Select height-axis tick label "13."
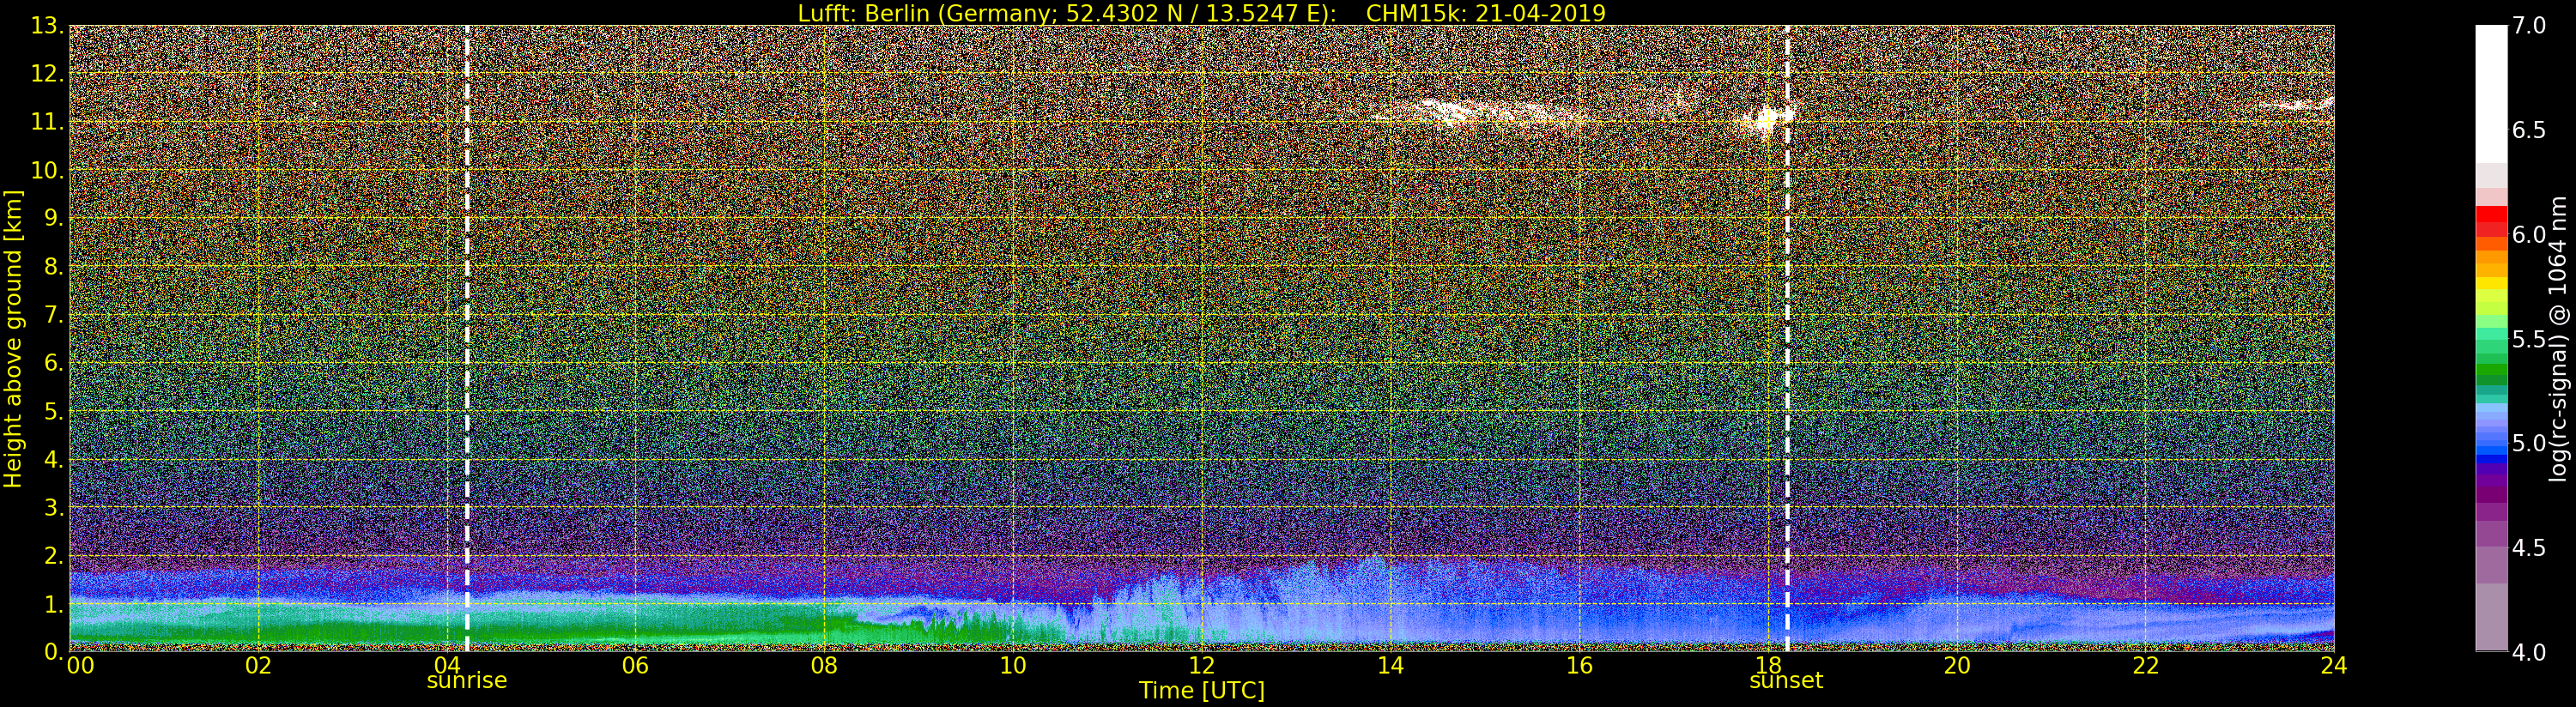 coord(48,27)
